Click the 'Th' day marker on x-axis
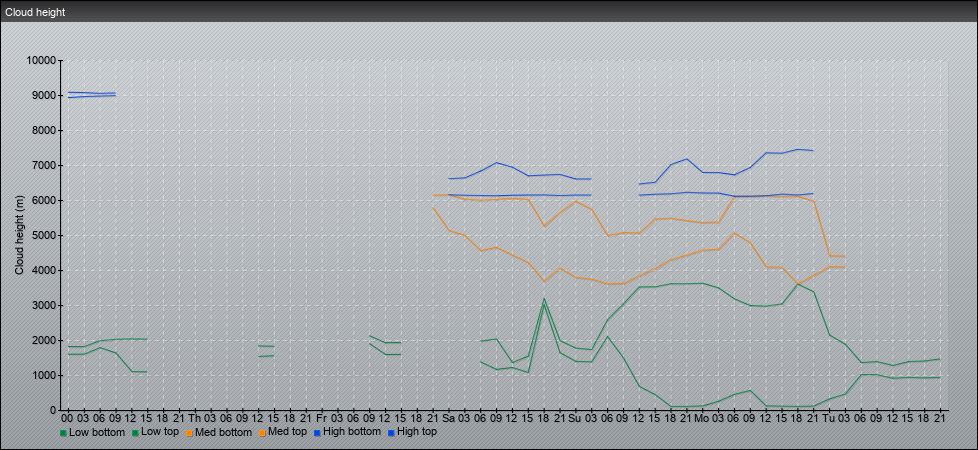 pyautogui.click(x=195, y=418)
